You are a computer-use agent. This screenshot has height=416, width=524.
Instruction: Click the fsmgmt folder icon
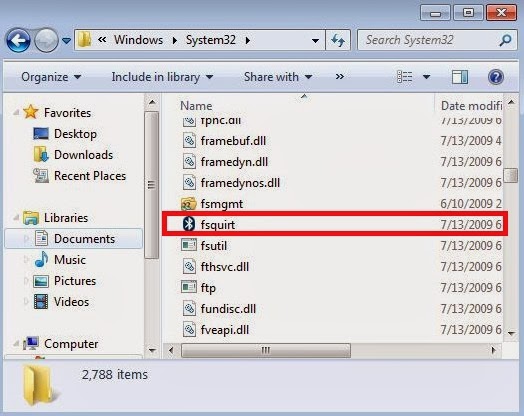tap(189, 204)
